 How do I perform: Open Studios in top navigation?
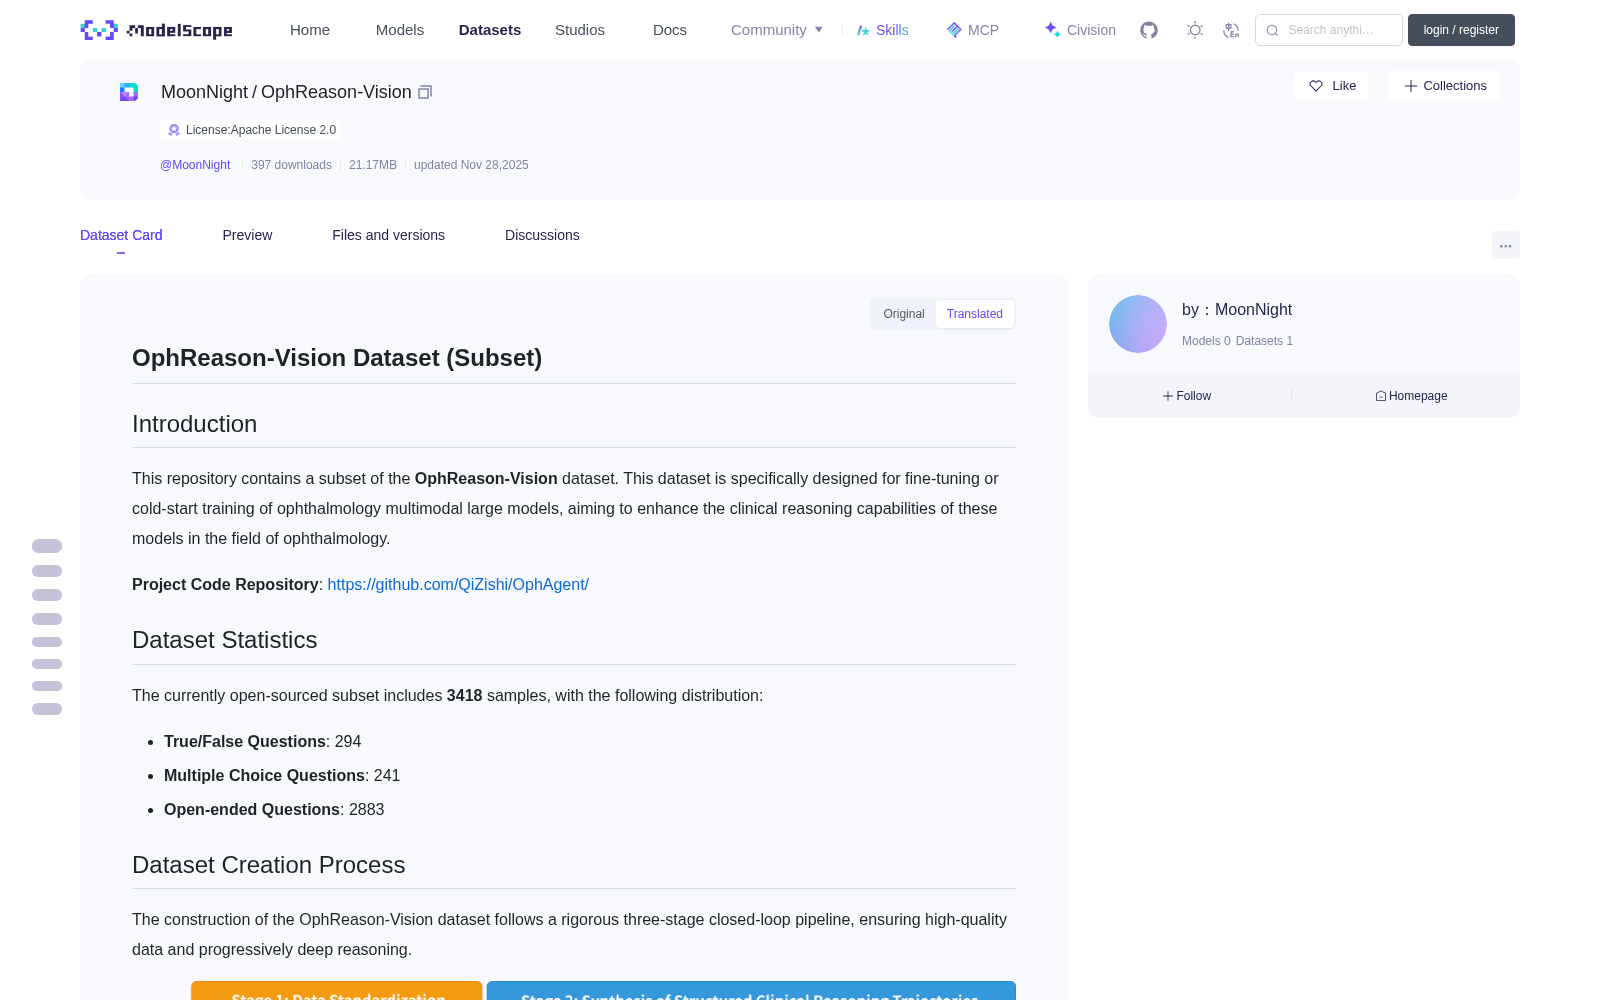[x=580, y=30]
